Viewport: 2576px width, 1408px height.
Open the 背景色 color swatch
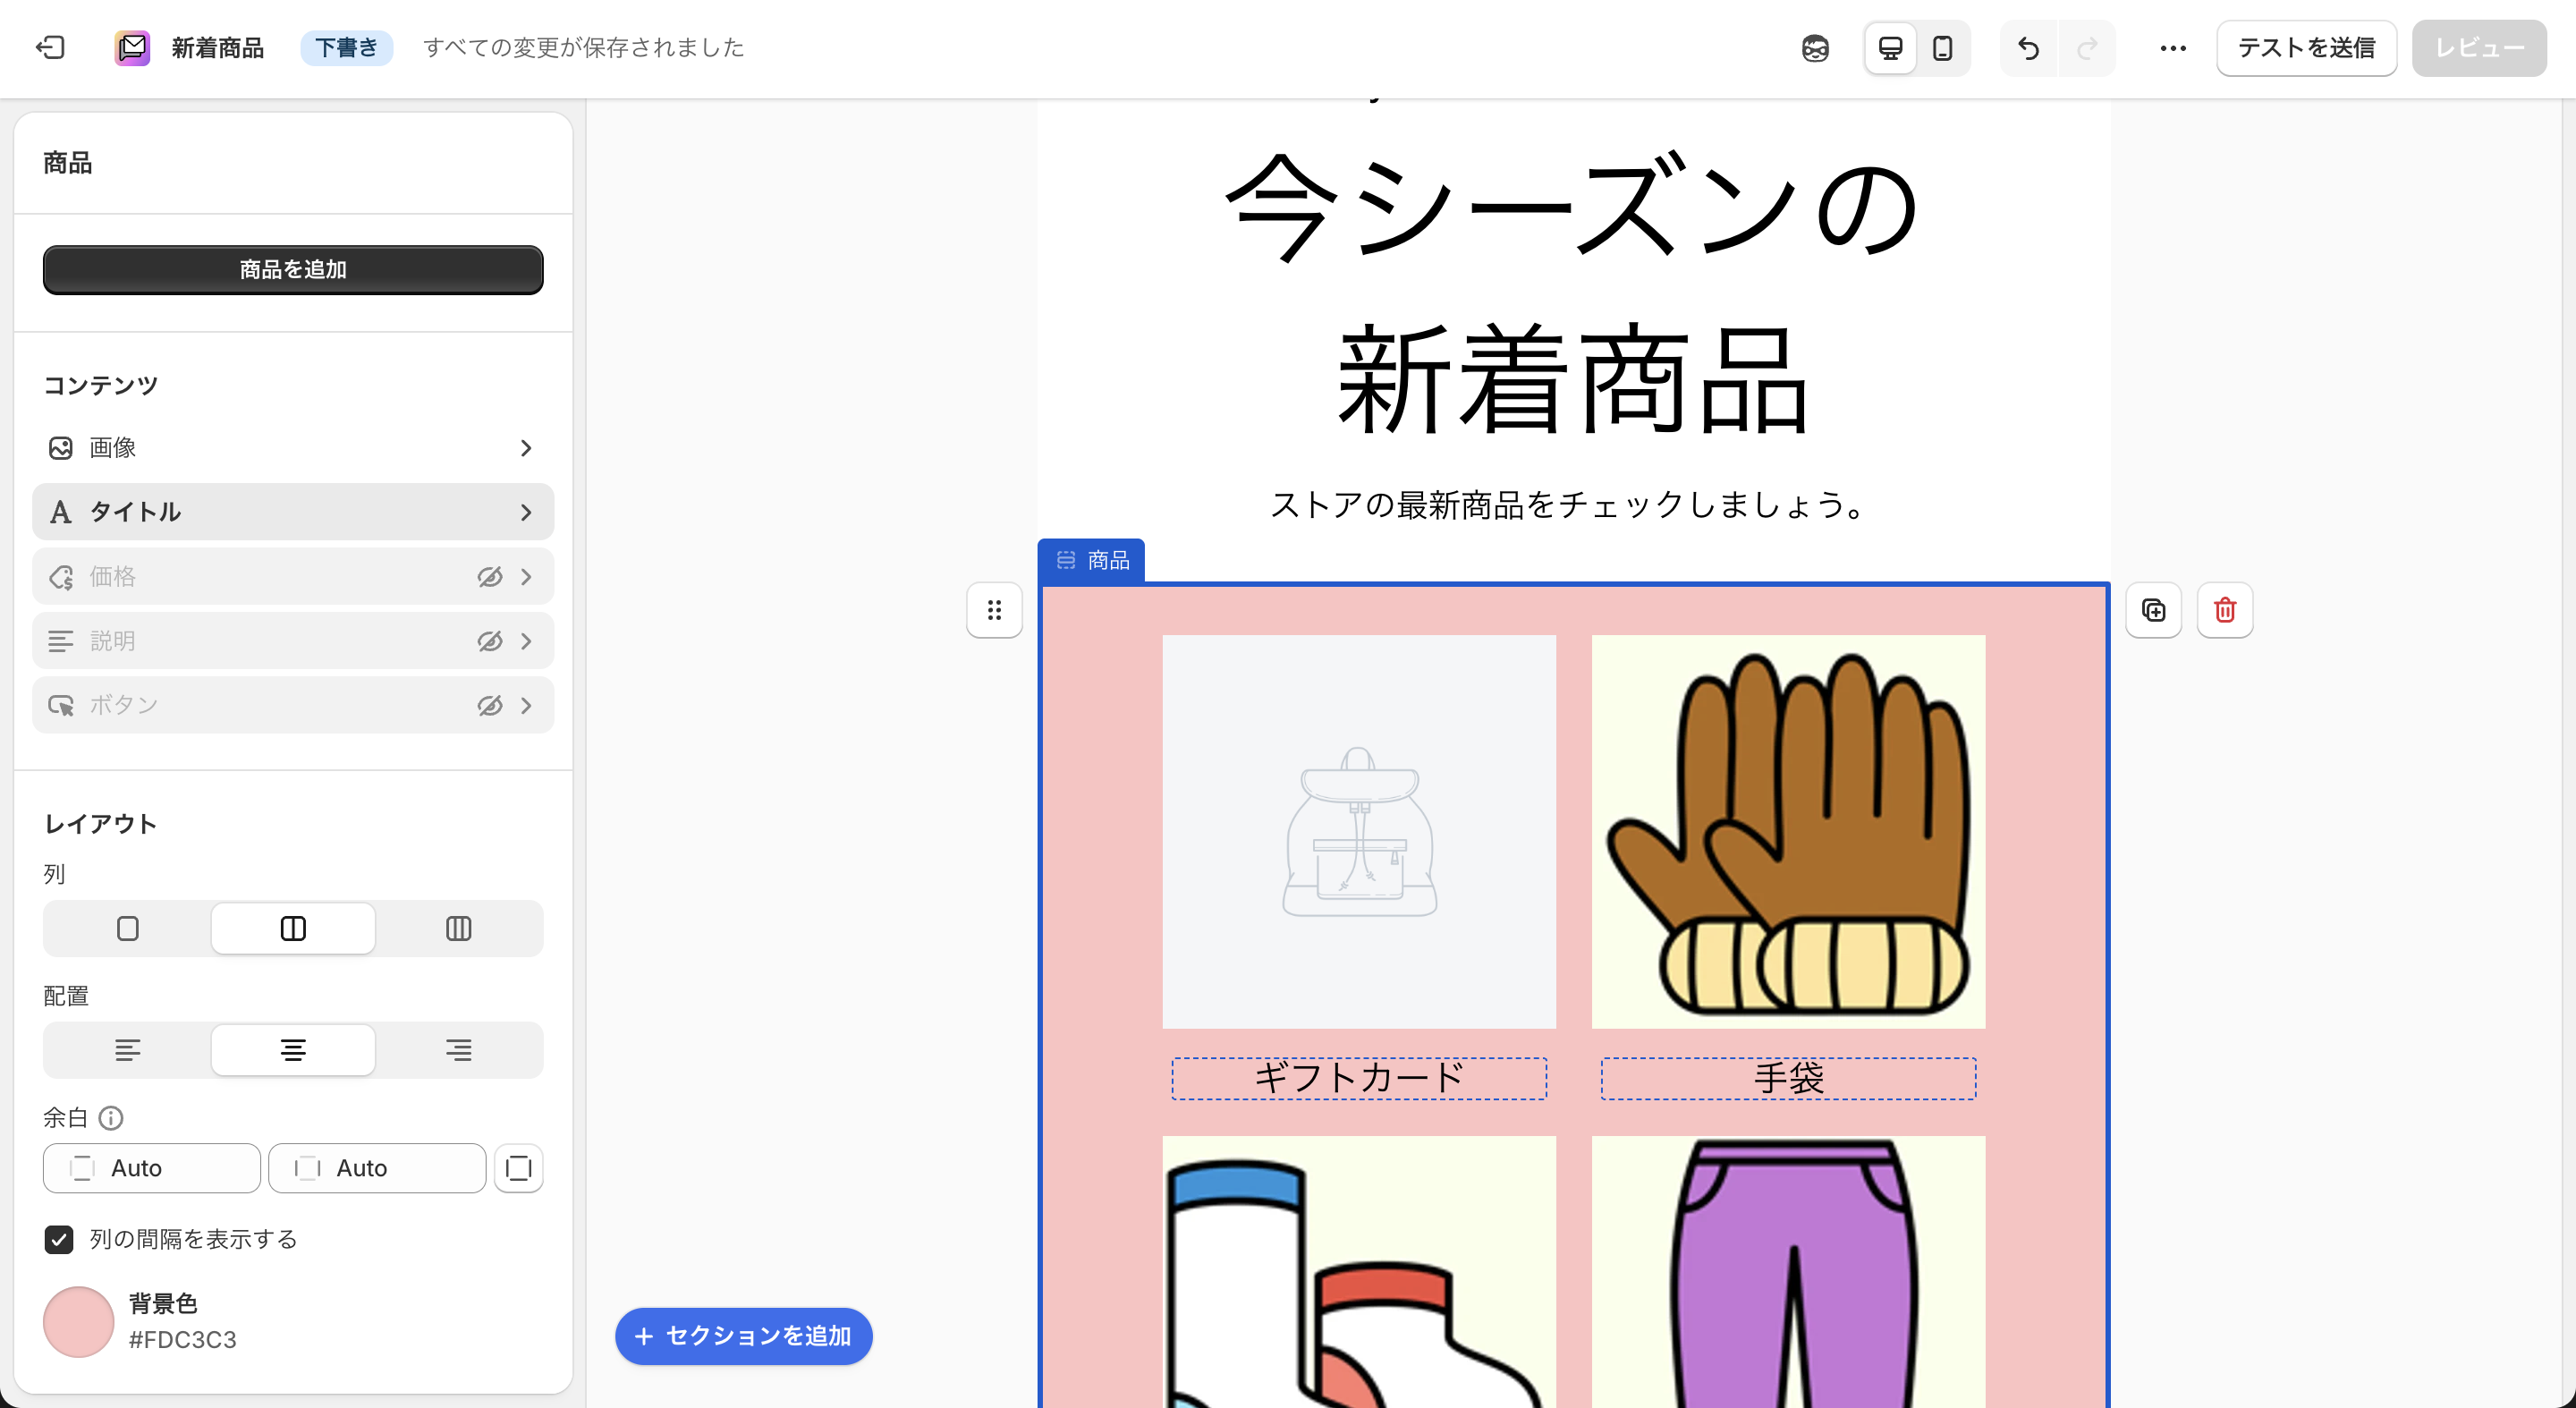click(78, 1321)
